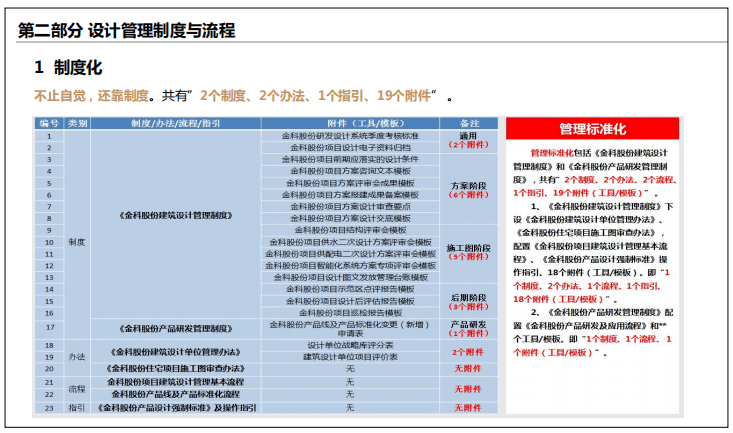Screen dimensions: 733x433
Task: Click the 制度 category cell
Action: [77, 242]
